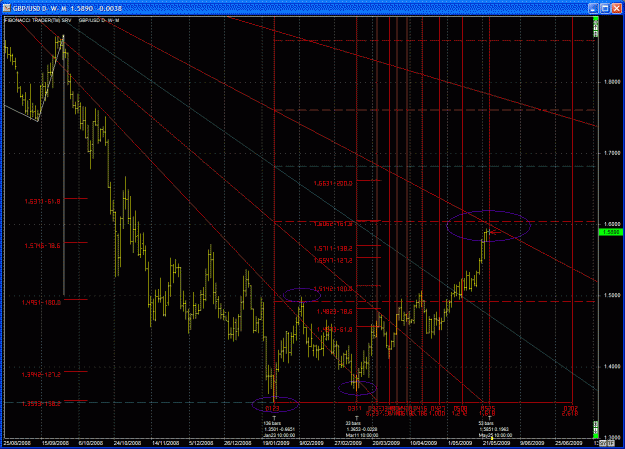Image resolution: width=625 pixels, height=449 pixels.
Task: Select the 1.4951-100.0 left retracement label
Action: click(41, 303)
